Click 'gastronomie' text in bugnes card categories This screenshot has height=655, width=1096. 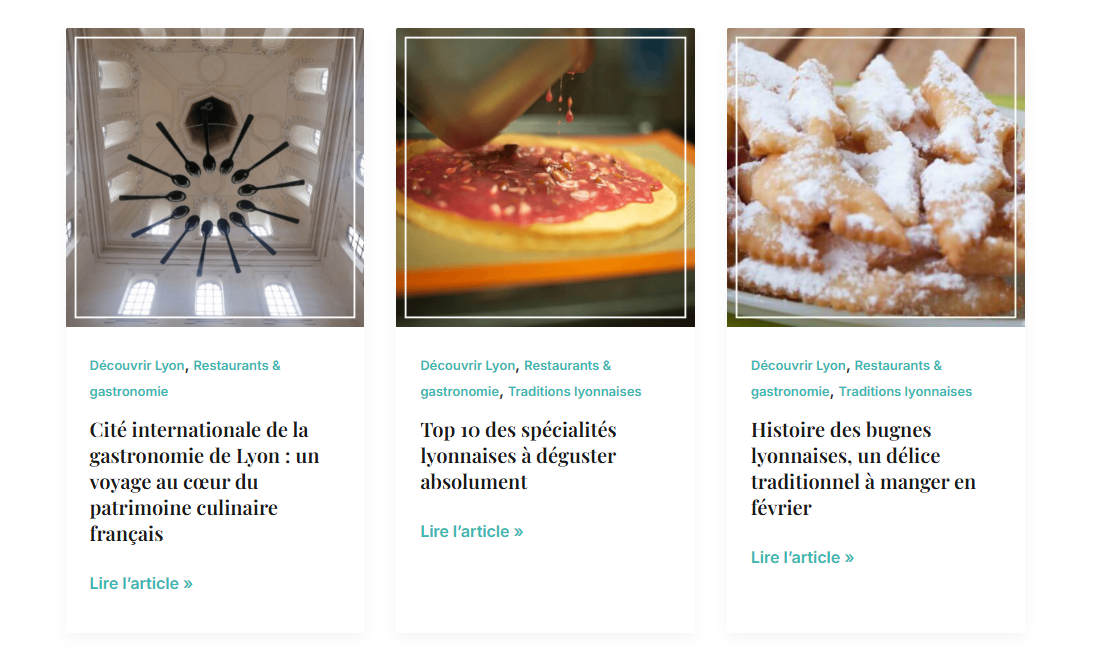[790, 391]
